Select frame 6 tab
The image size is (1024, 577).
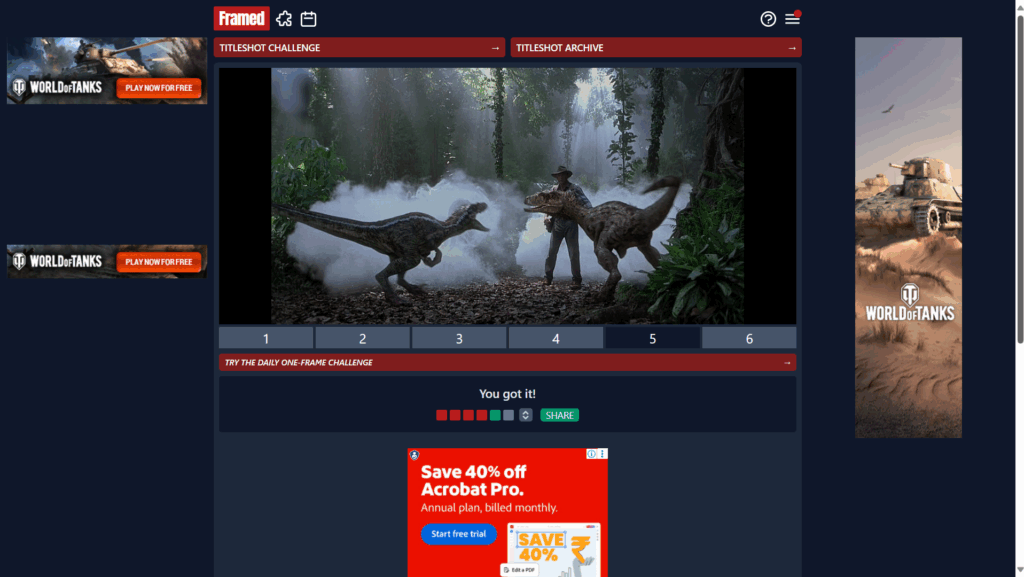[x=749, y=338]
